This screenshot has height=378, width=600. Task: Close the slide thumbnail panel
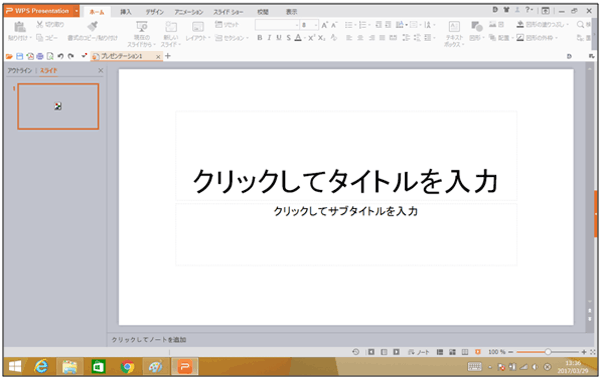pyautogui.click(x=101, y=70)
